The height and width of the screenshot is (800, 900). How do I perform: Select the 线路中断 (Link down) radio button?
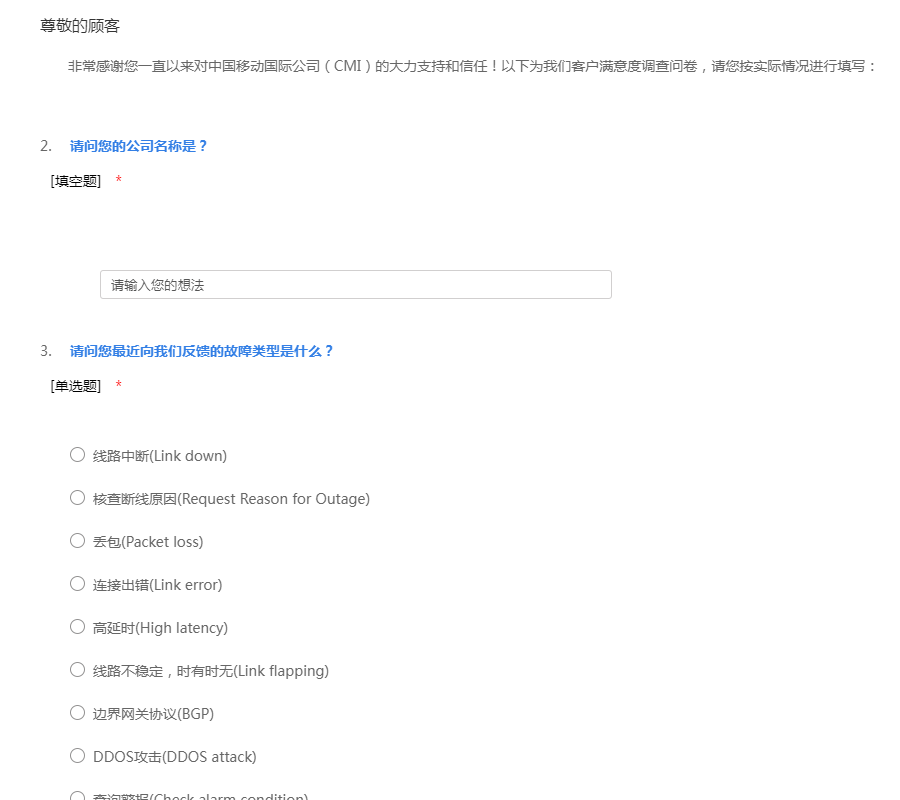pyautogui.click(x=77, y=455)
